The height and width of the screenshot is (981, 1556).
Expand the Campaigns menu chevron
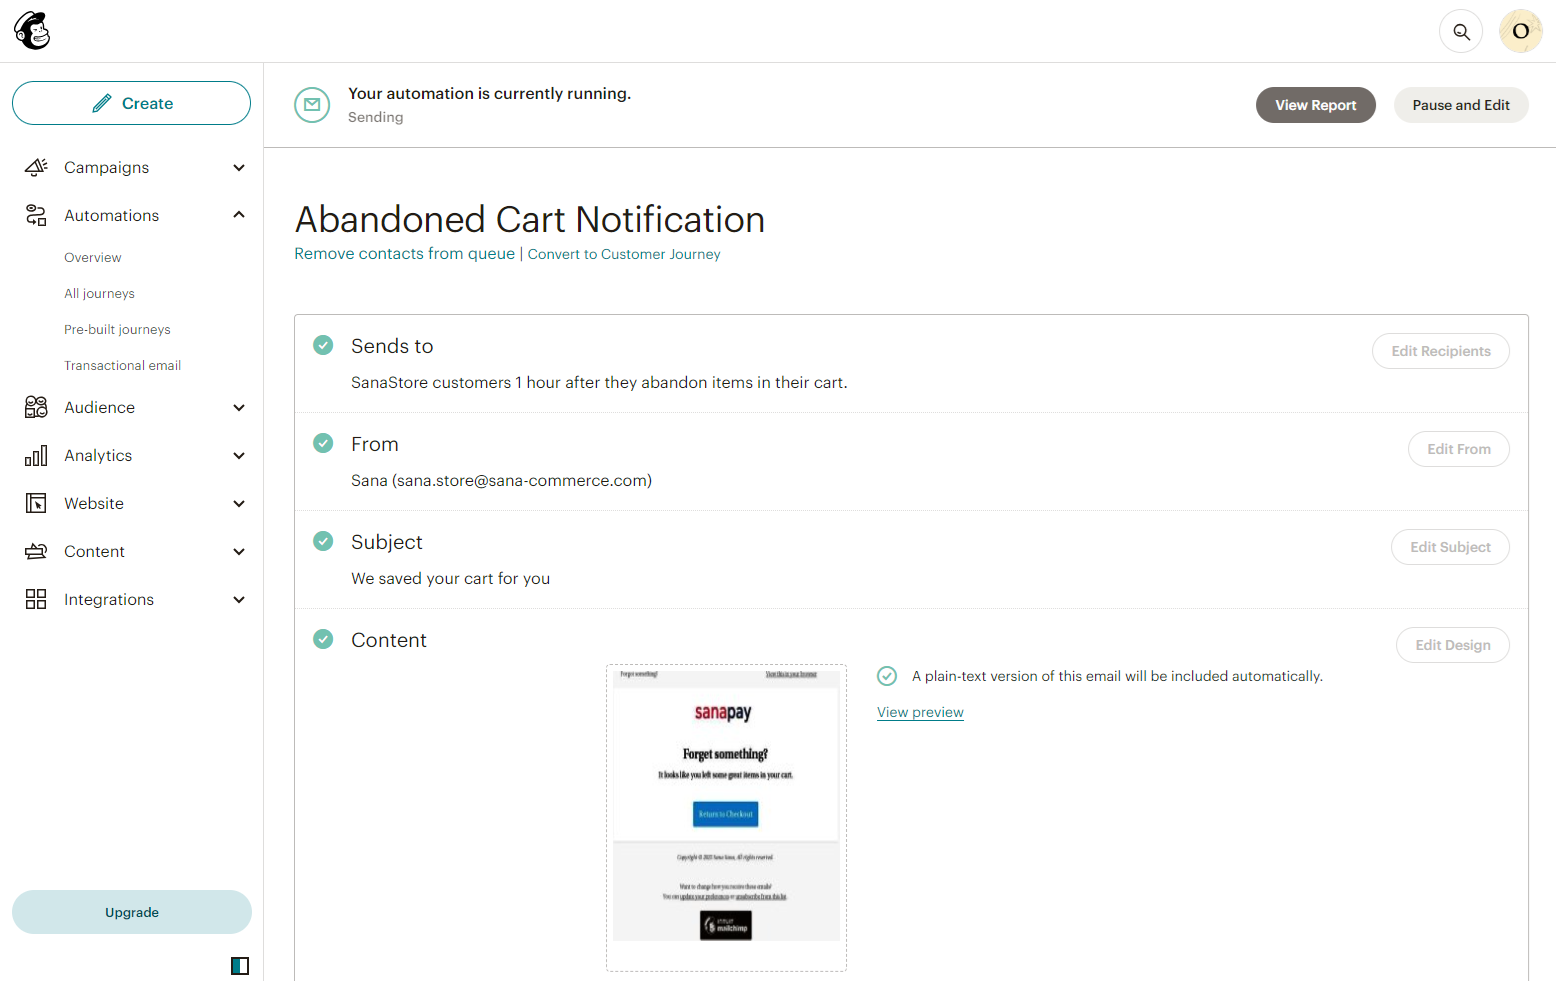239,167
